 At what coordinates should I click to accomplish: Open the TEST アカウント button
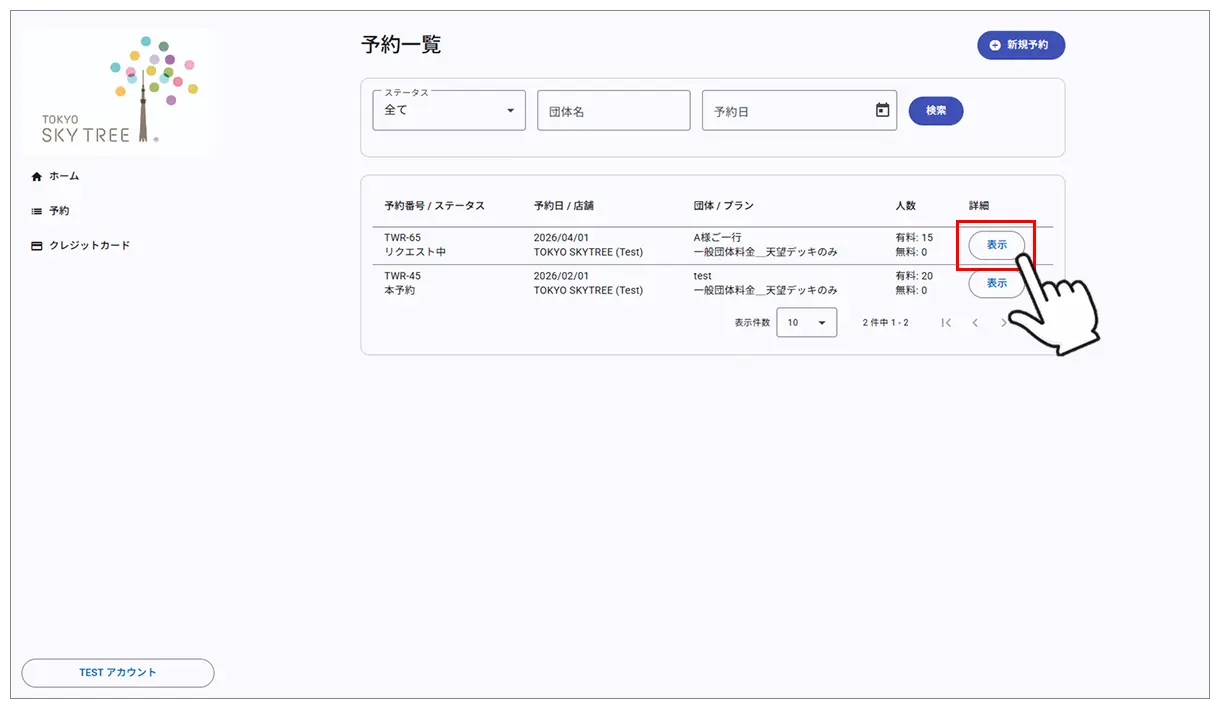click(117, 672)
